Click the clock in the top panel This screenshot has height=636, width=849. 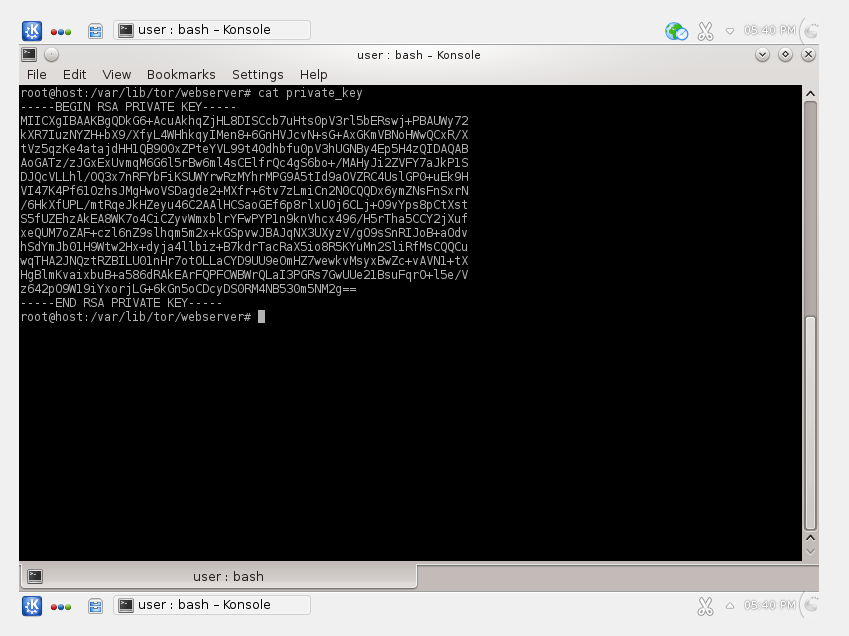click(x=768, y=31)
